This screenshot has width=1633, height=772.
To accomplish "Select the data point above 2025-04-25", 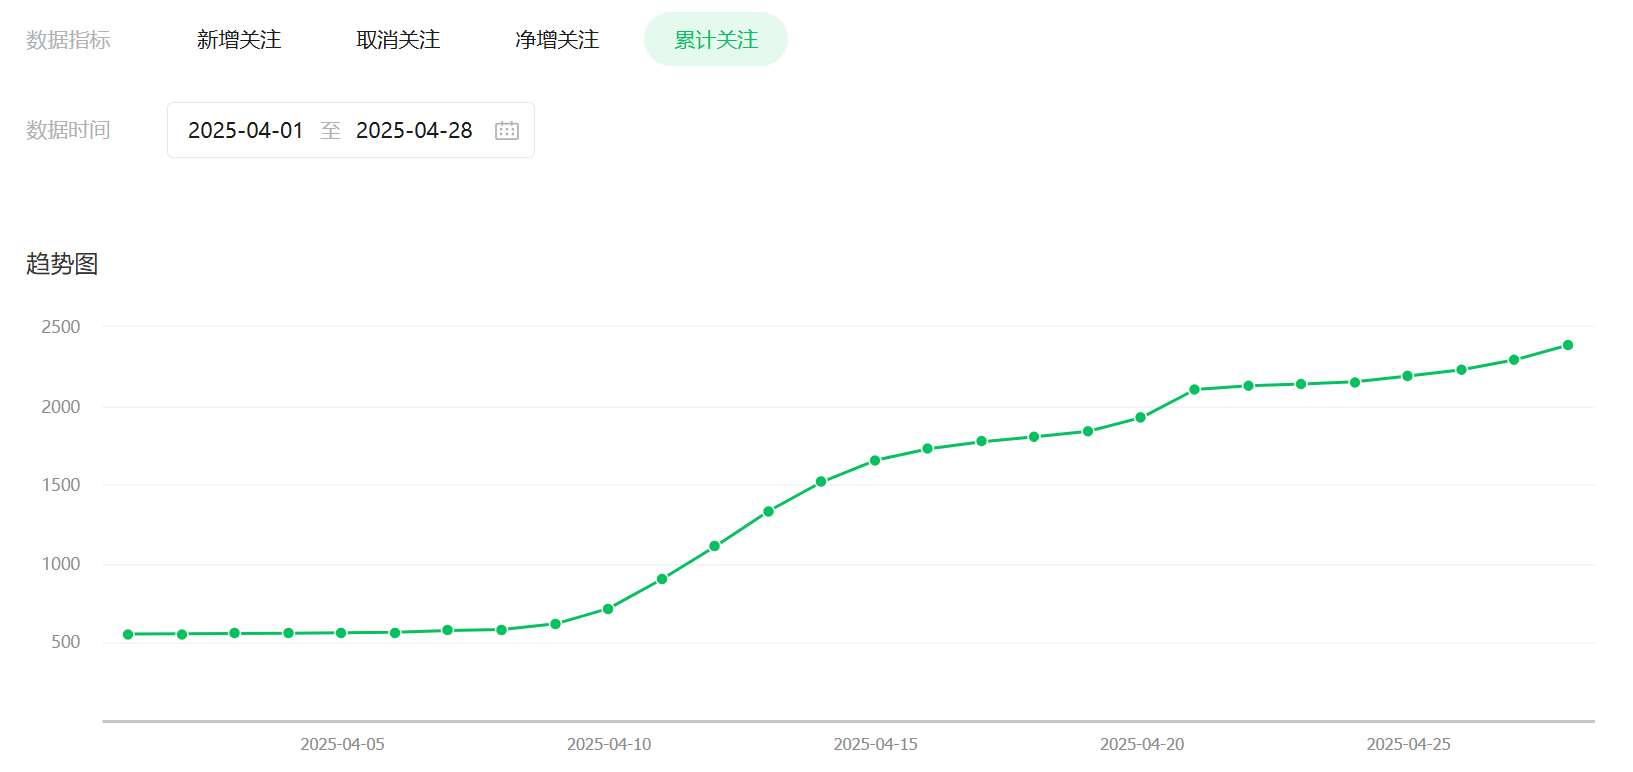I will pos(1408,376).
